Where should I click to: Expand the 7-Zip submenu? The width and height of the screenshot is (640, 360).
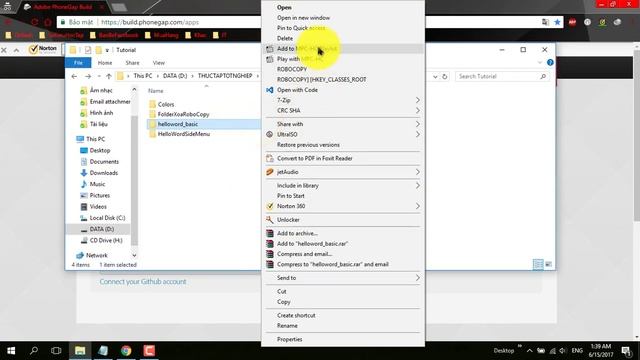[x=343, y=100]
